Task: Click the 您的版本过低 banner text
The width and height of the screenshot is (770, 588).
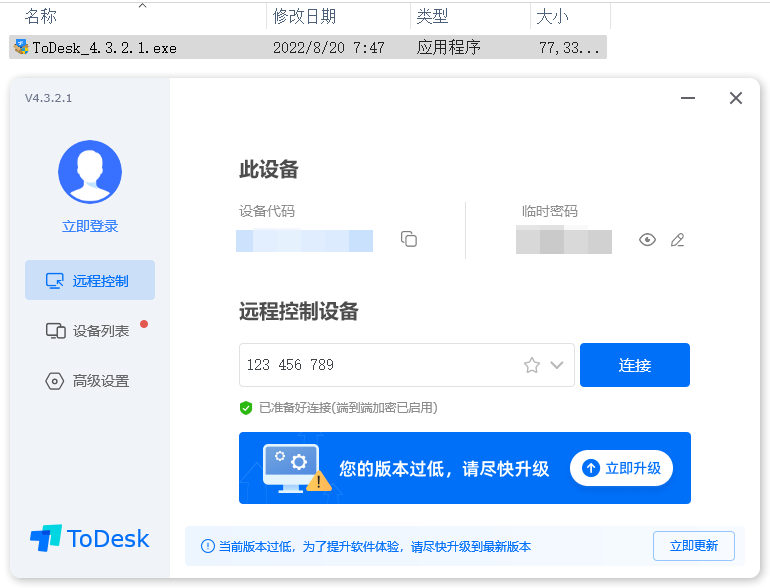Action: click(444, 468)
